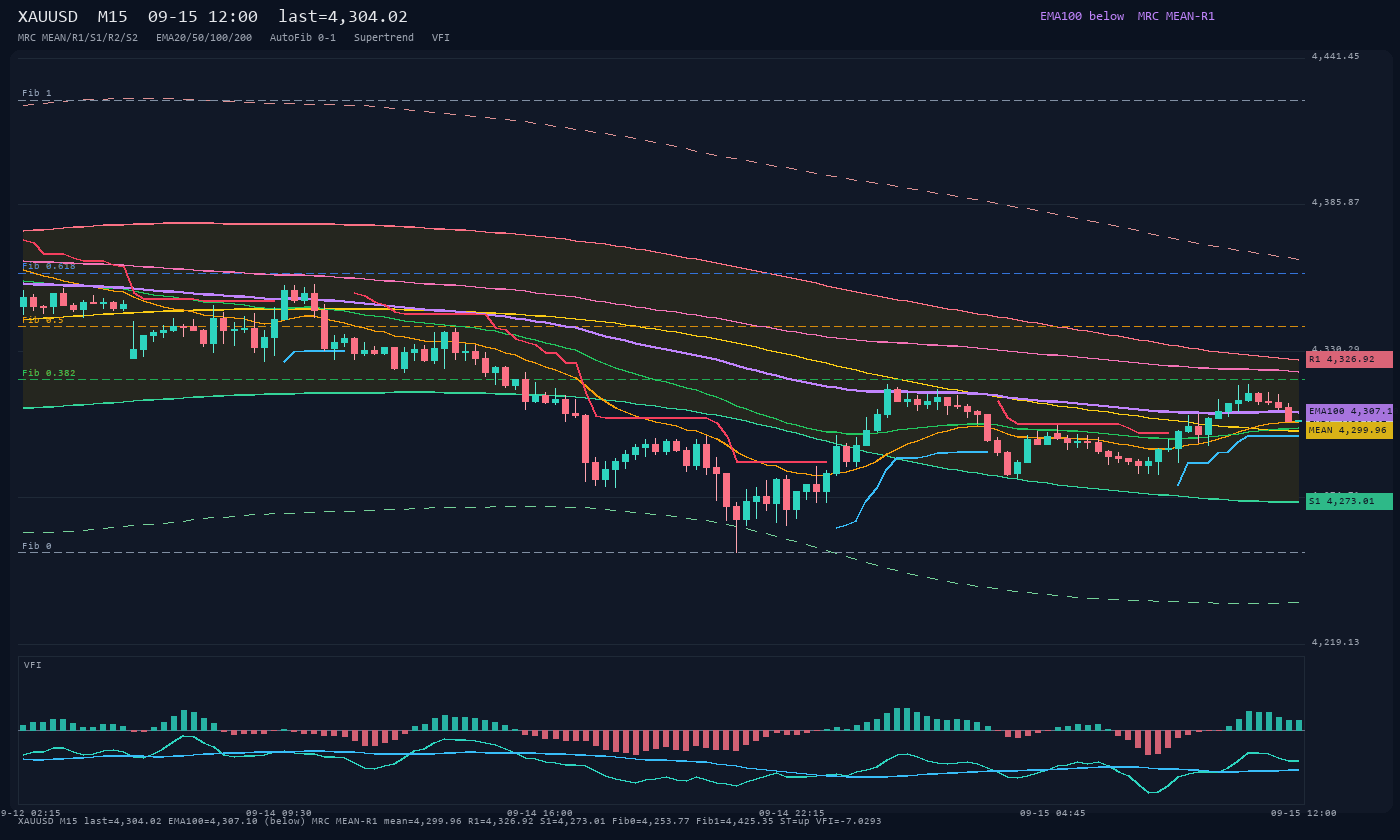Screen dimensions: 1400x840
Task: Click the 09-15 04:45 time axis label
Action: [1052, 813]
